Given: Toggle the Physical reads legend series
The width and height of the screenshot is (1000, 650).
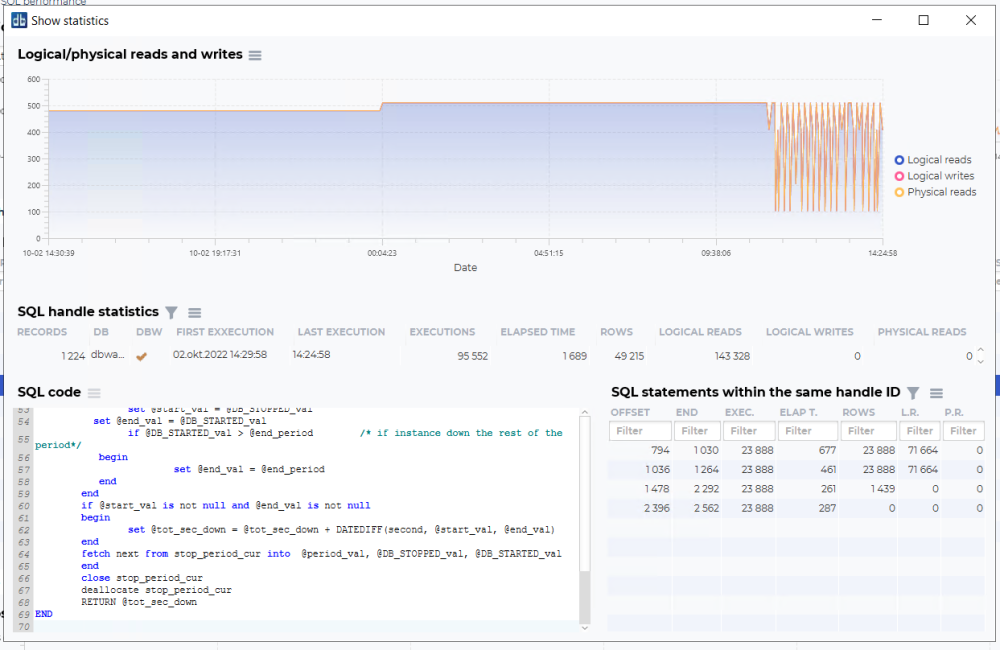Looking at the screenshot, I should [x=935, y=192].
